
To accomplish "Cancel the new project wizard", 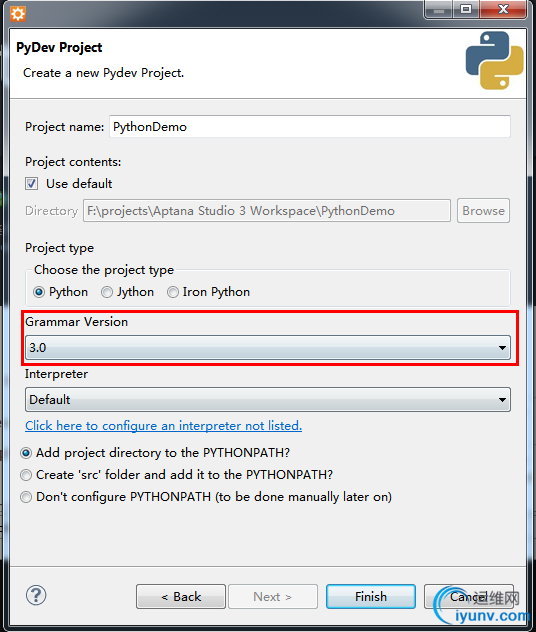I will coord(469,597).
